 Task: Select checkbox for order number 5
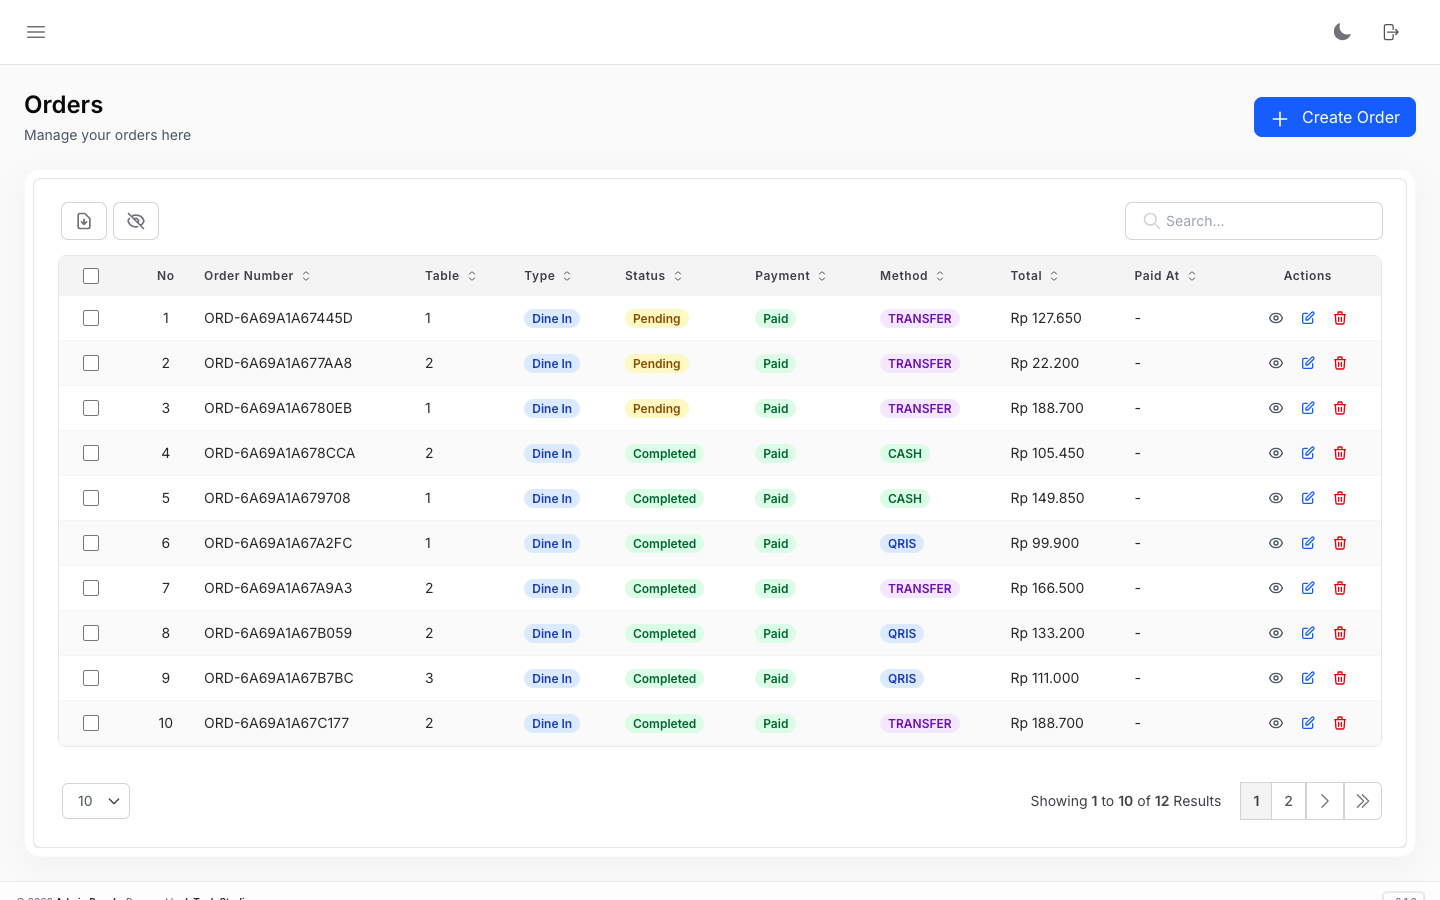coord(91,498)
